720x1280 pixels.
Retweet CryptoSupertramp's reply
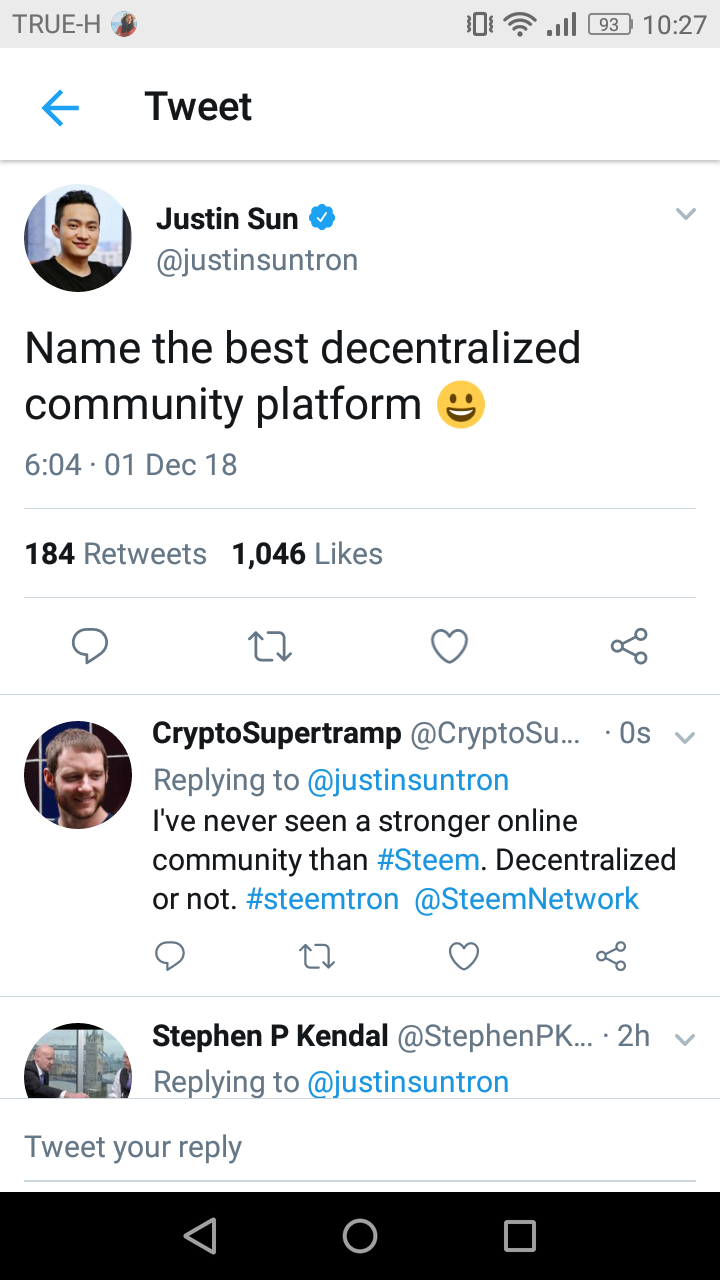pyautogui.click(x=317, y=956)
